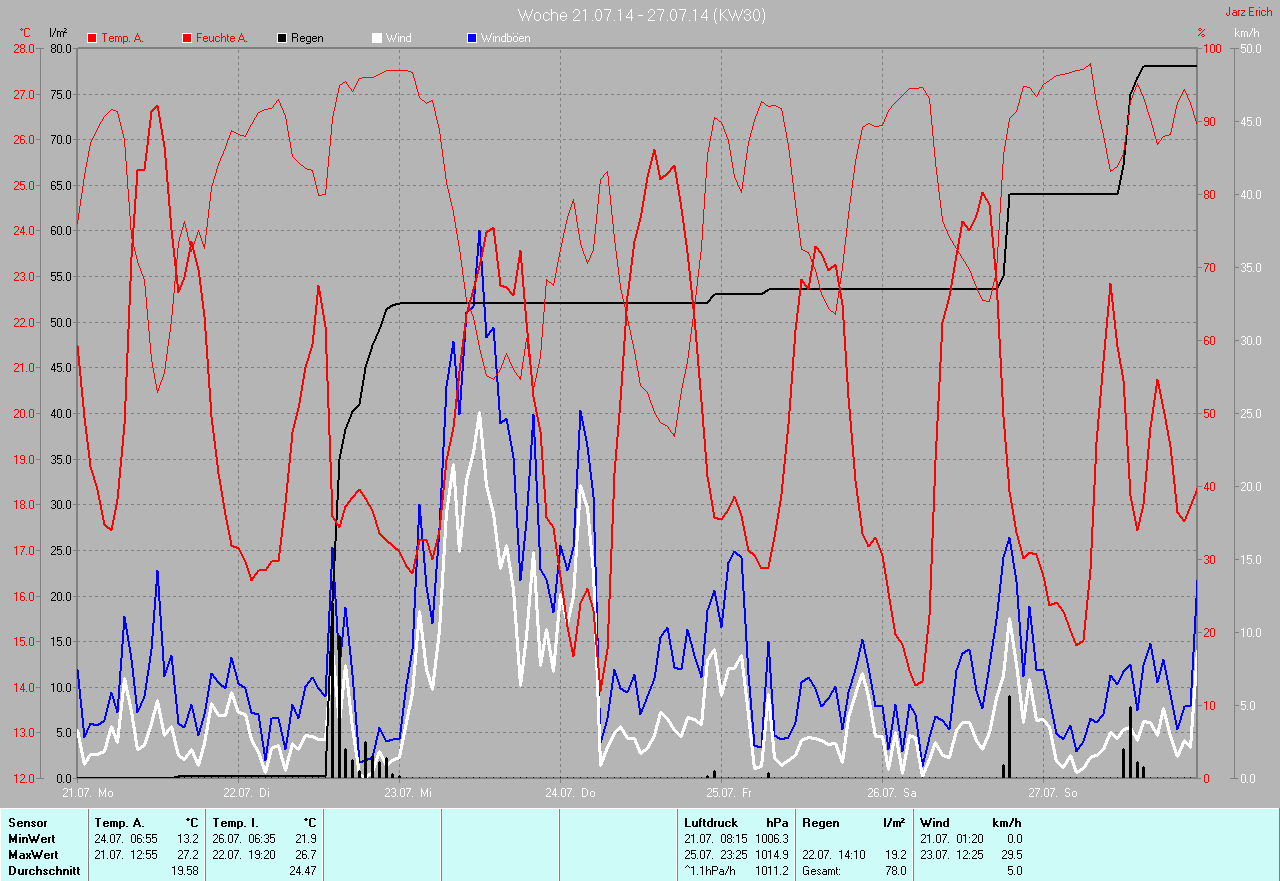Click the '100' humidity axis value

[x=1212, y=48]
